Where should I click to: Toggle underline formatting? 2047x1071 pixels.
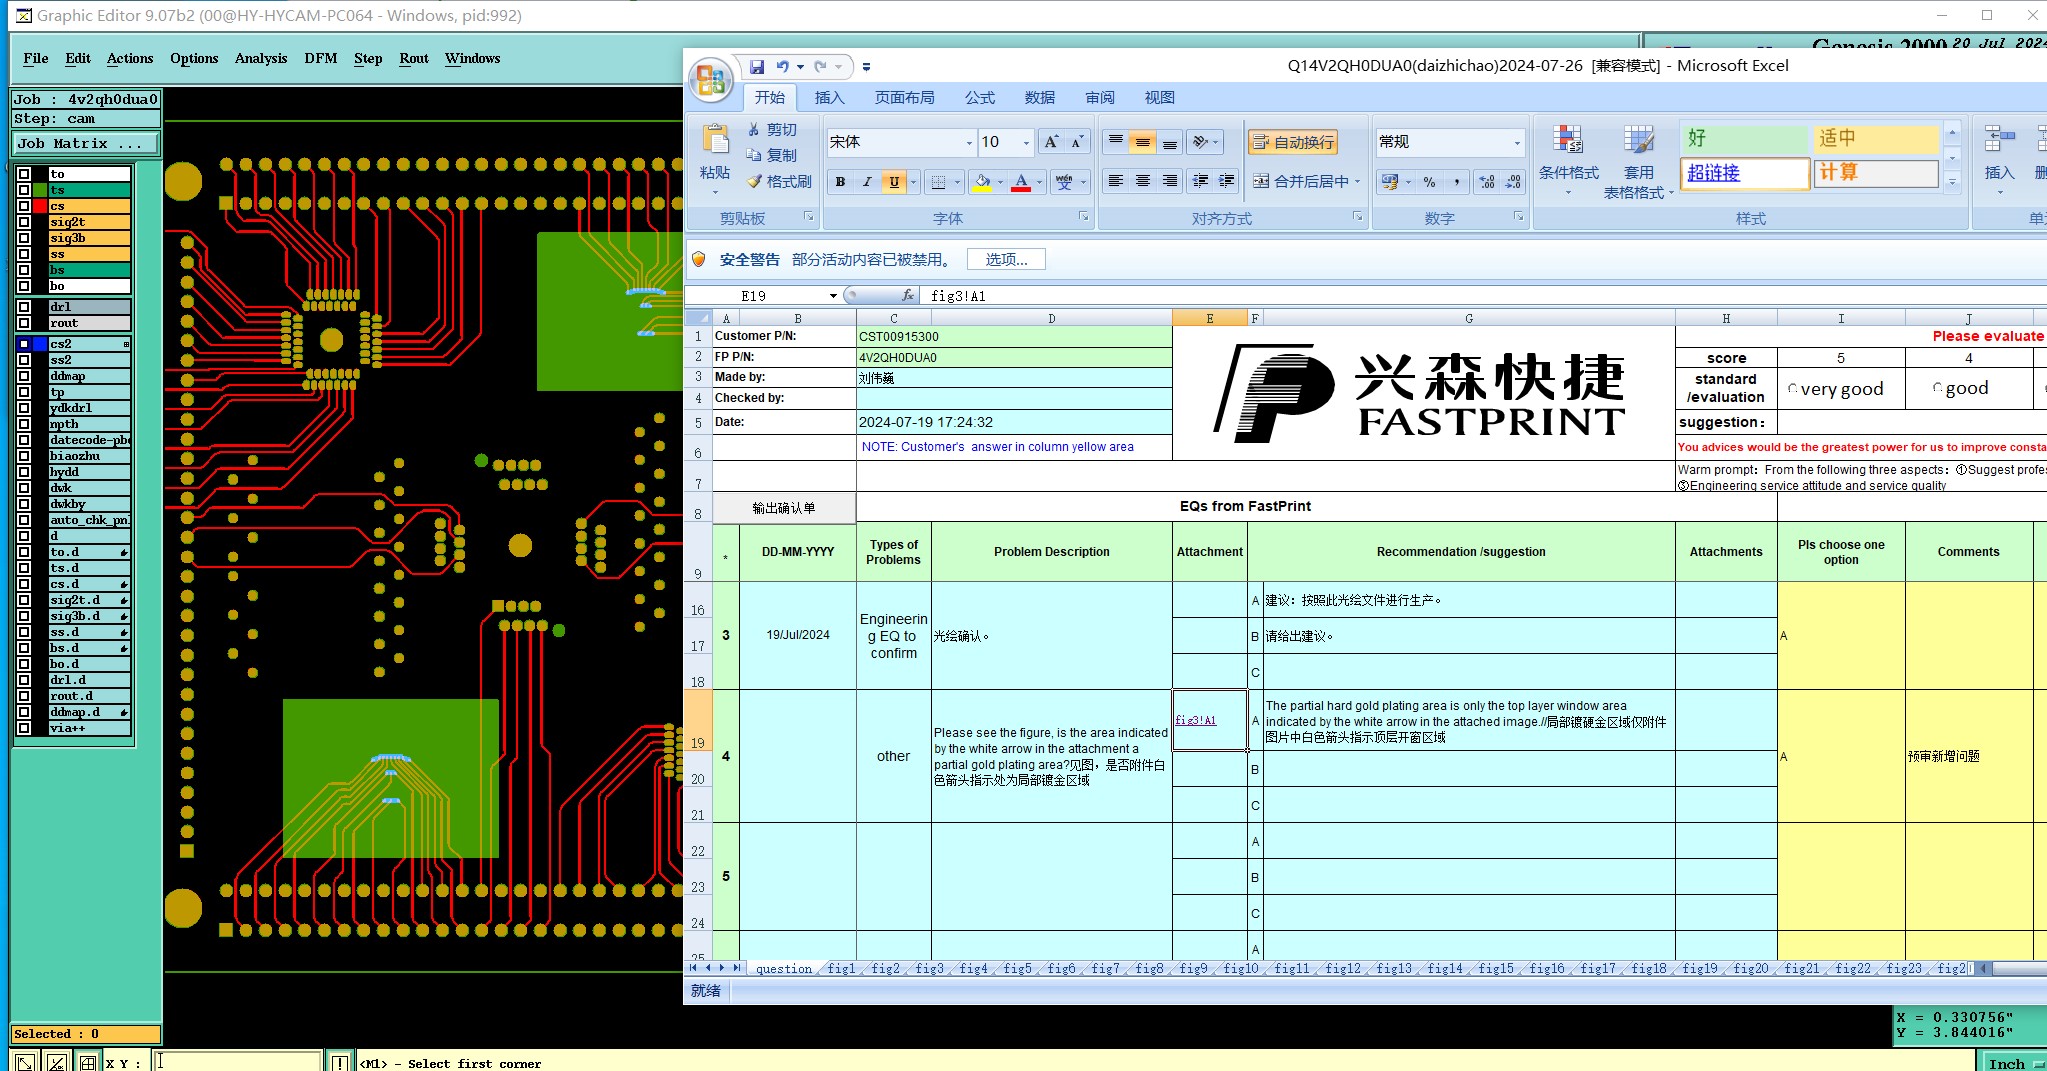(894, 182)
